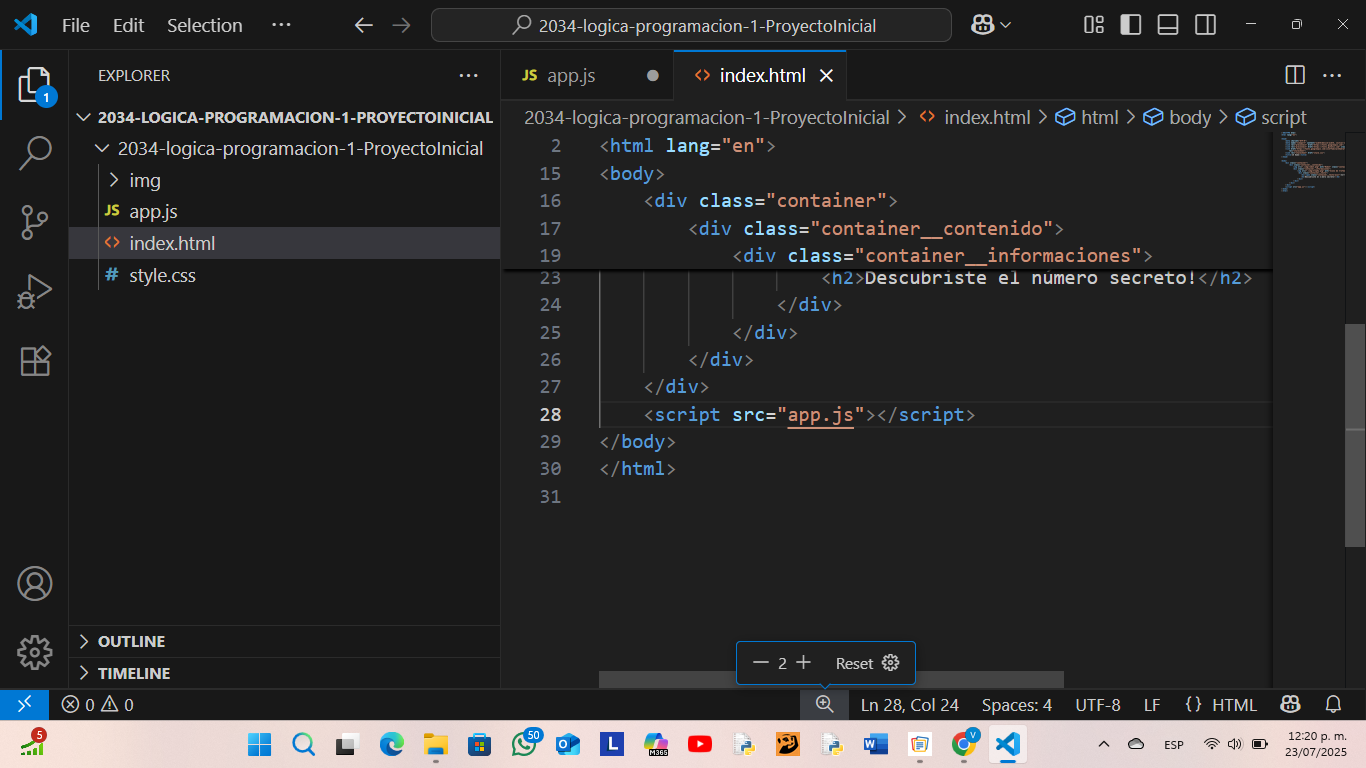
Task: Open the Copilot chat icon in title bar
Action: (x=984, y=25)
